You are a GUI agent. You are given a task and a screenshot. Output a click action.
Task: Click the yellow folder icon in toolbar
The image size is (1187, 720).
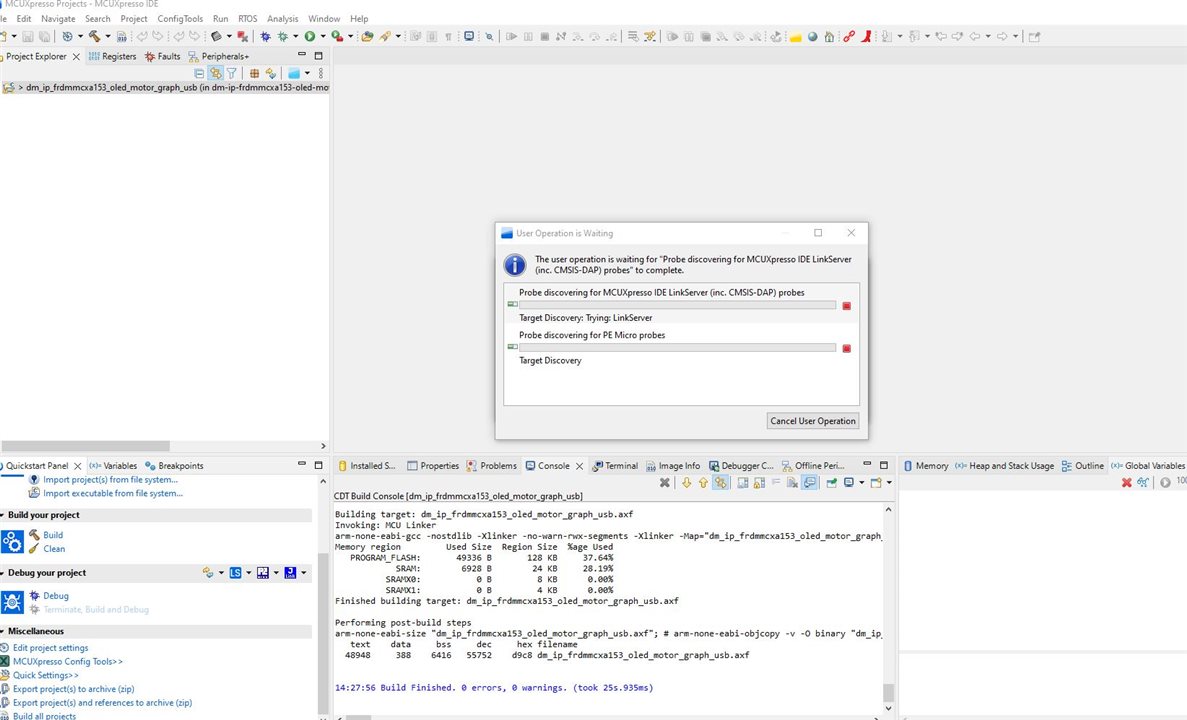(796, 36)
